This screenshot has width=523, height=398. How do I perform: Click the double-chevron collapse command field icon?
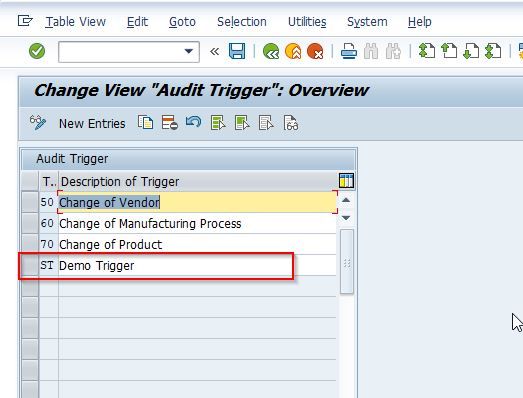point(214,51)
